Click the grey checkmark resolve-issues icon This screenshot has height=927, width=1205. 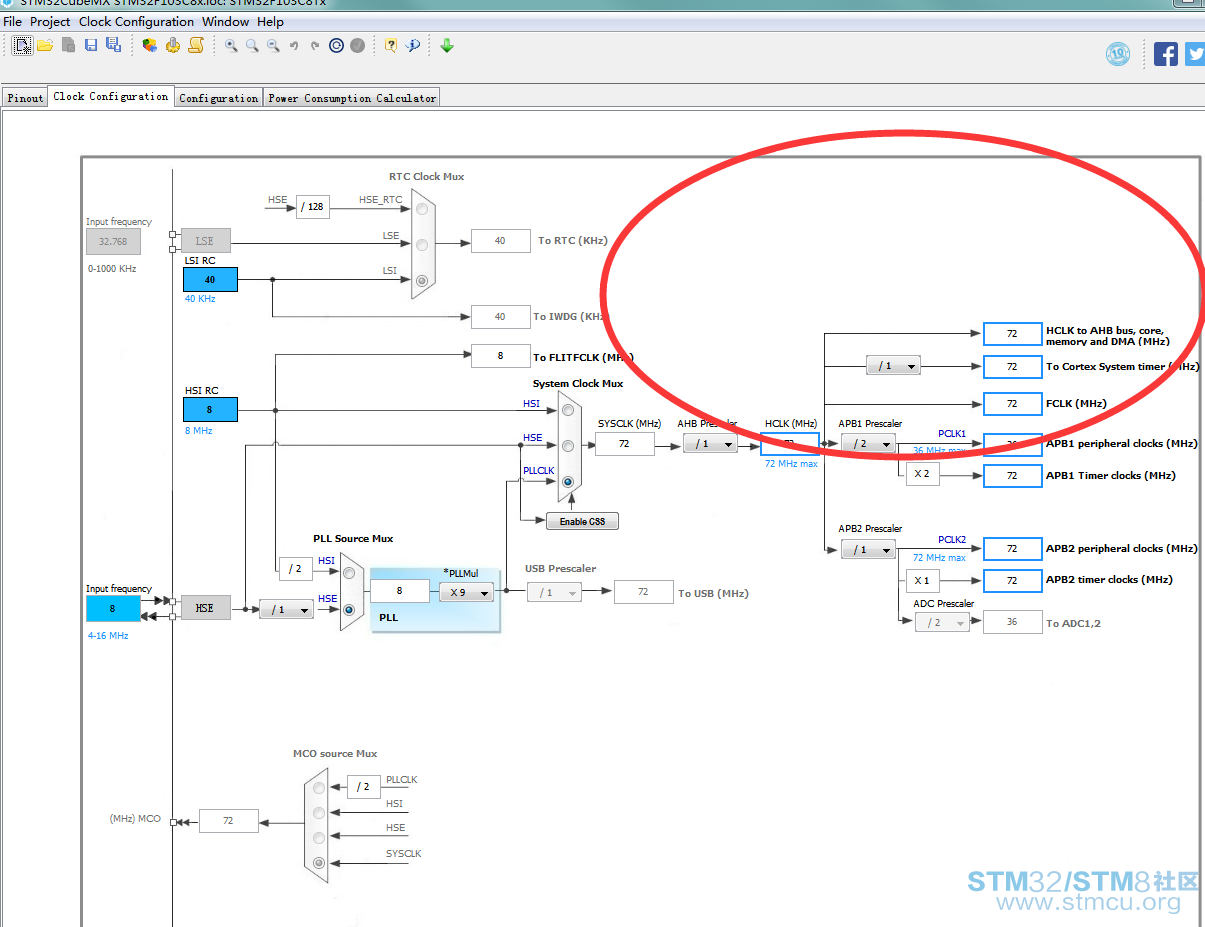[x=357, y=45]
